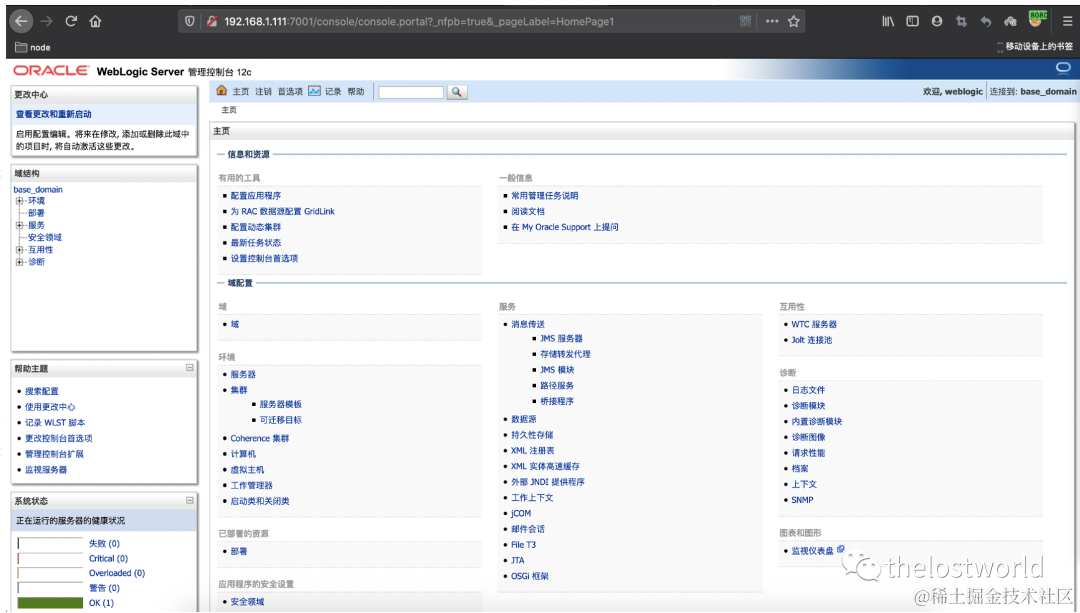Click 搜索配置 help topic
Viewport: 1080px width, 613px height.
coord(41,391)
